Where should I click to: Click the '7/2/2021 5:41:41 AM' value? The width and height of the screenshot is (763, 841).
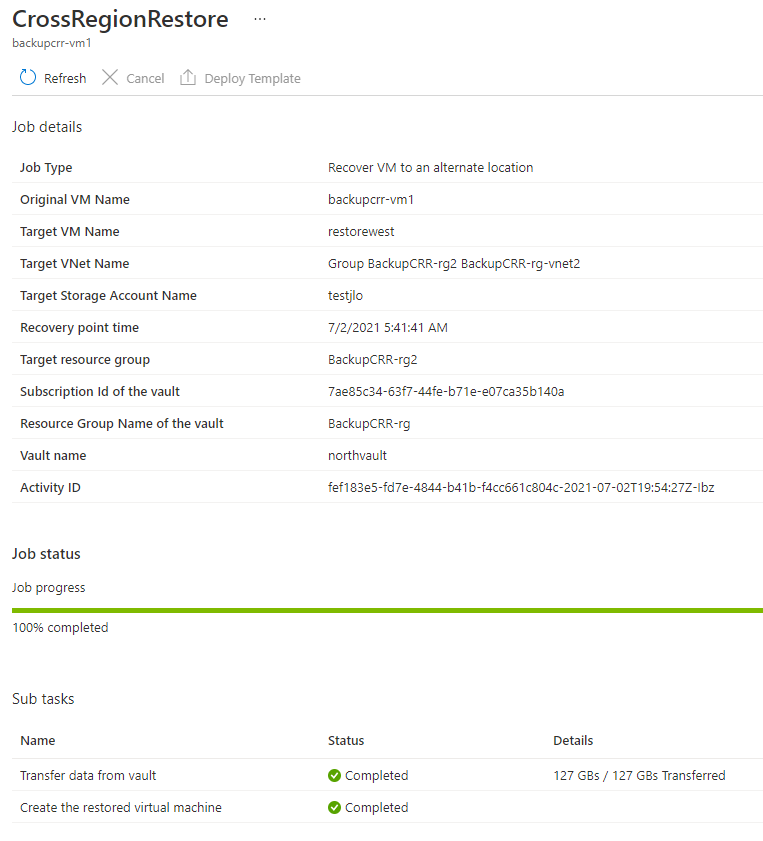(x=388, y=328)
